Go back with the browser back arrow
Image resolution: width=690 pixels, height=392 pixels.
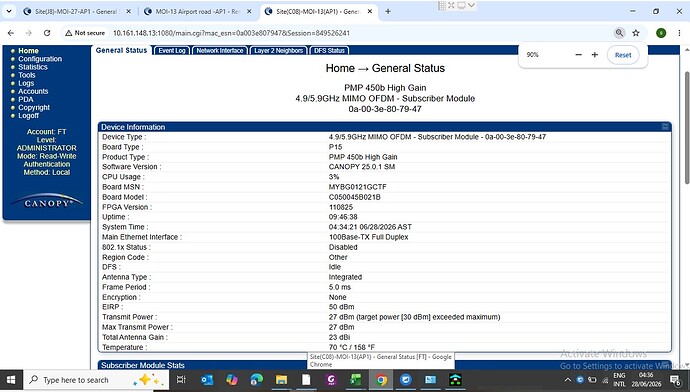[x=11, y=33]
